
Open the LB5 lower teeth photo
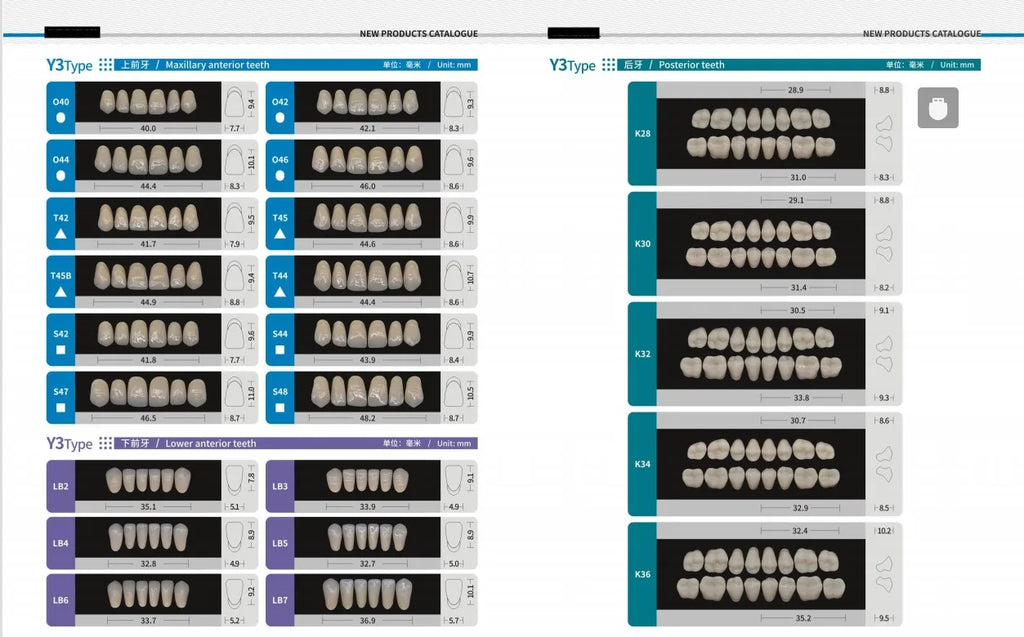point(367,537)
